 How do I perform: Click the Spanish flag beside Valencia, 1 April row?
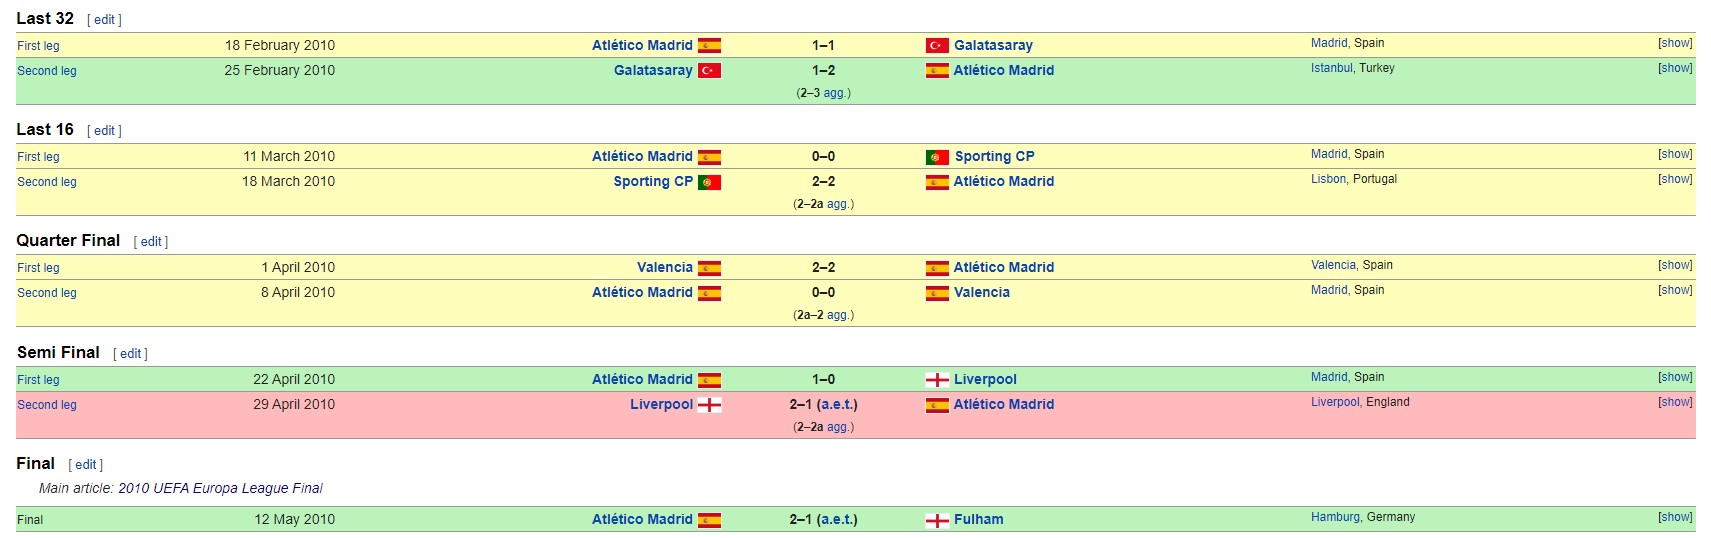(709, 268)
